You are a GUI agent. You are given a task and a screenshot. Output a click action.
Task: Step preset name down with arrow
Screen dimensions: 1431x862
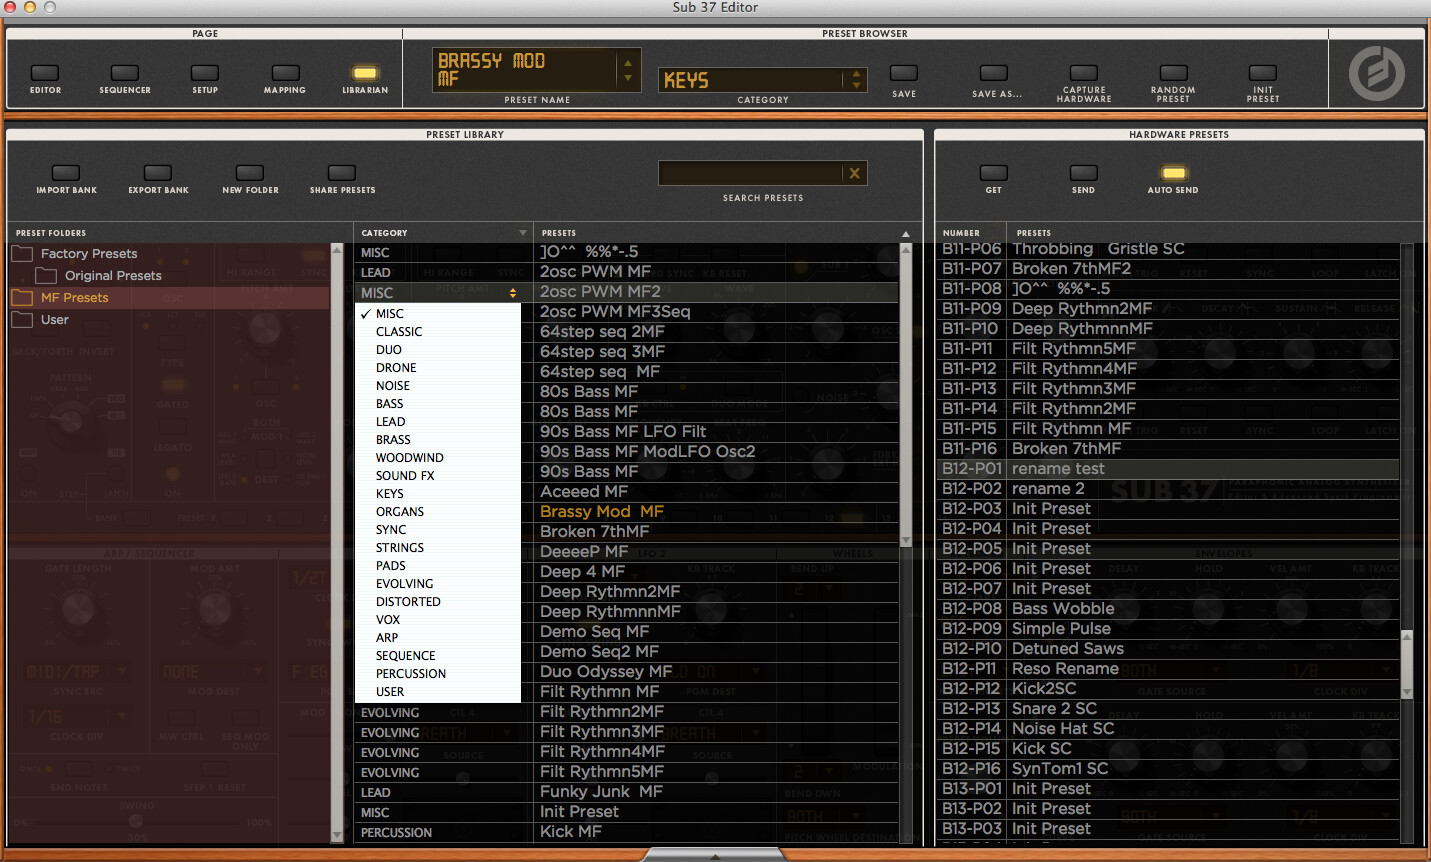click(628, 78)
